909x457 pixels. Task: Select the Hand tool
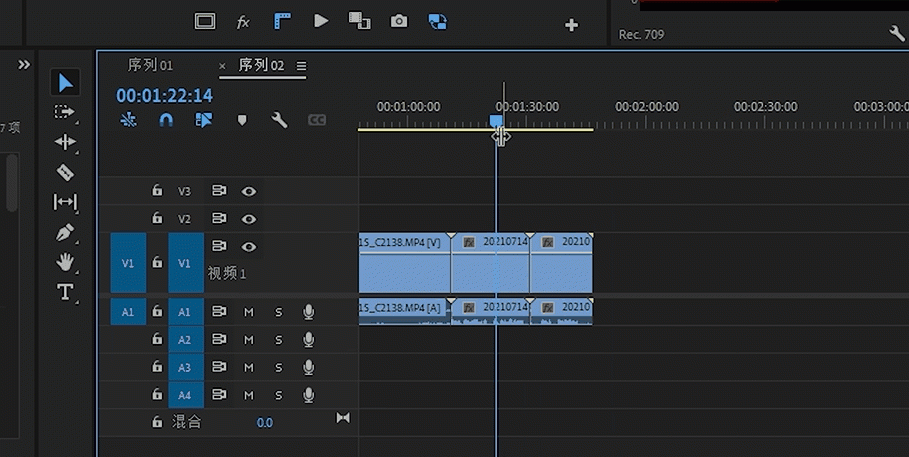pyautogui.click(x=65, y=262)
